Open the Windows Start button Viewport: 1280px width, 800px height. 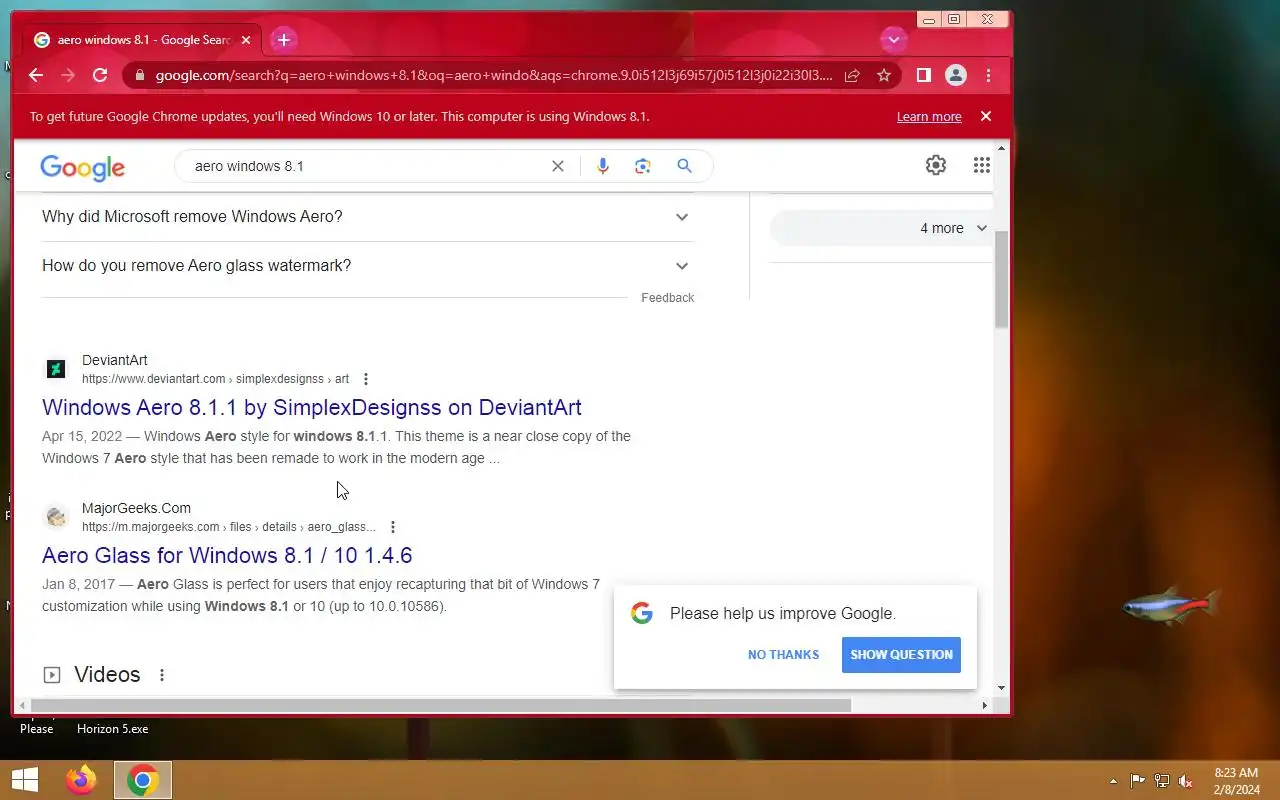25,780
